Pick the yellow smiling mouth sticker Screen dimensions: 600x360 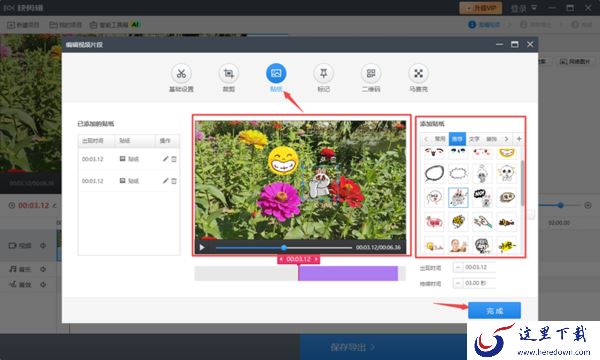[507, 153]
